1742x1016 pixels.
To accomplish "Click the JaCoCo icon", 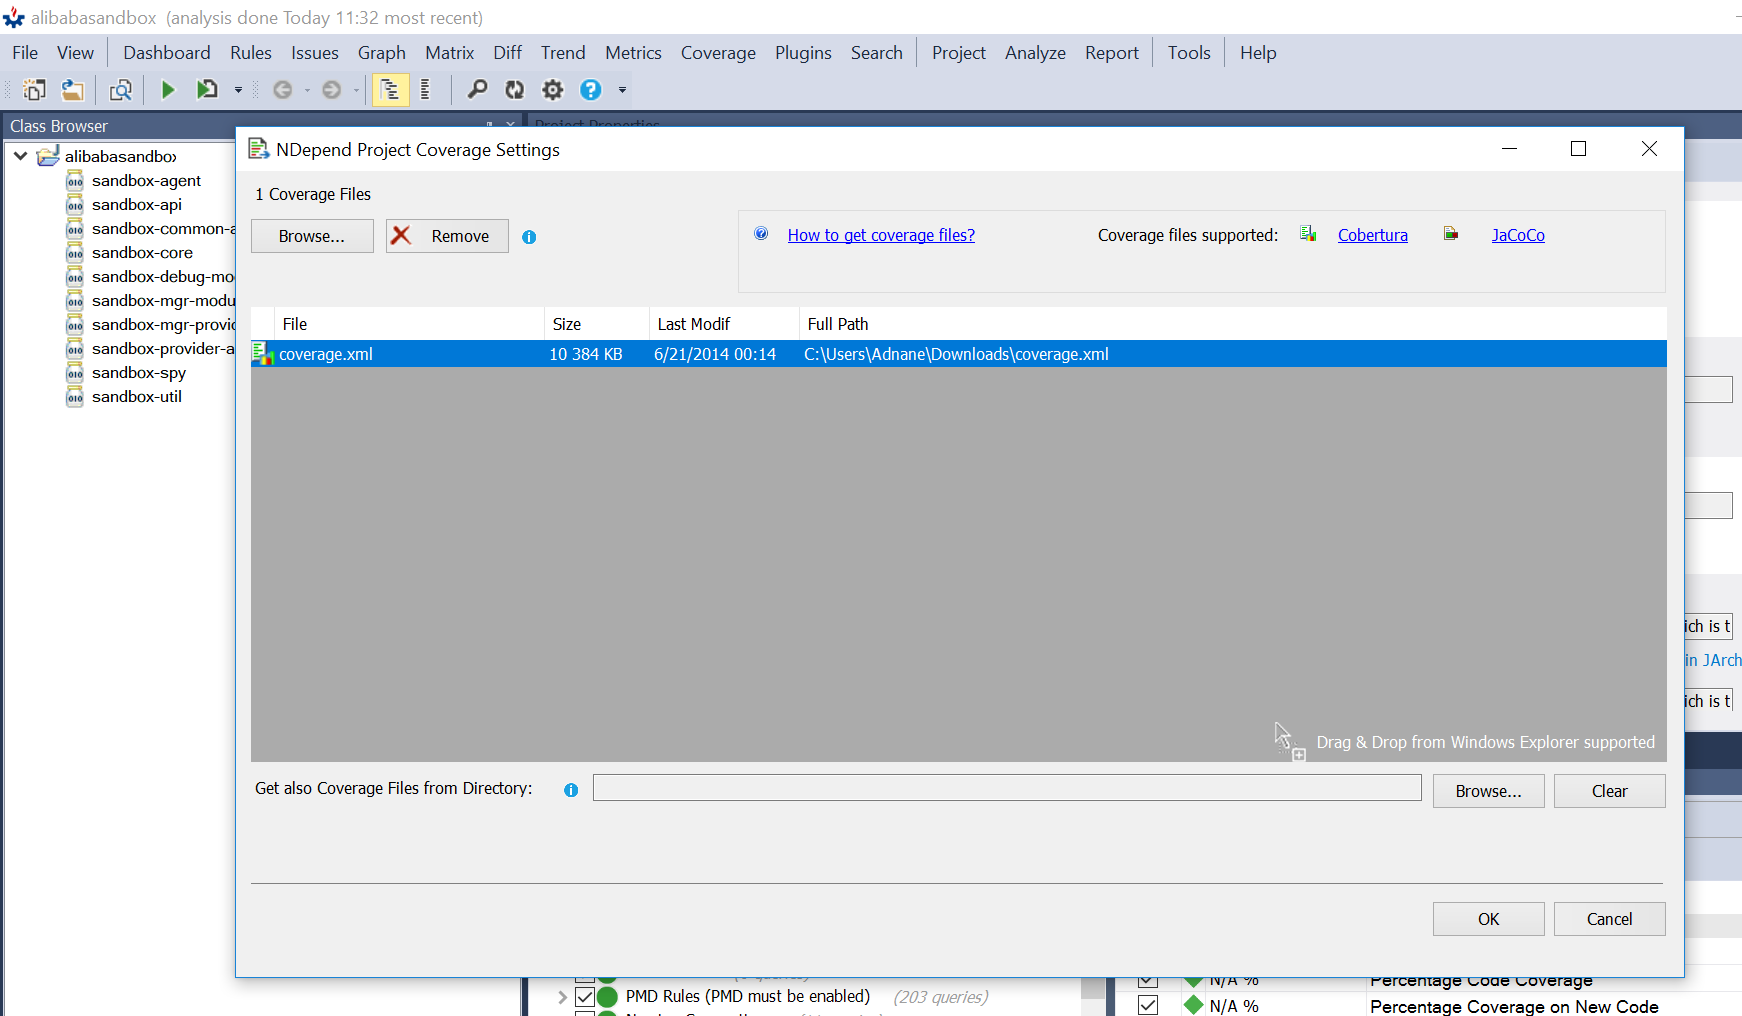I will coord(1451,234).
